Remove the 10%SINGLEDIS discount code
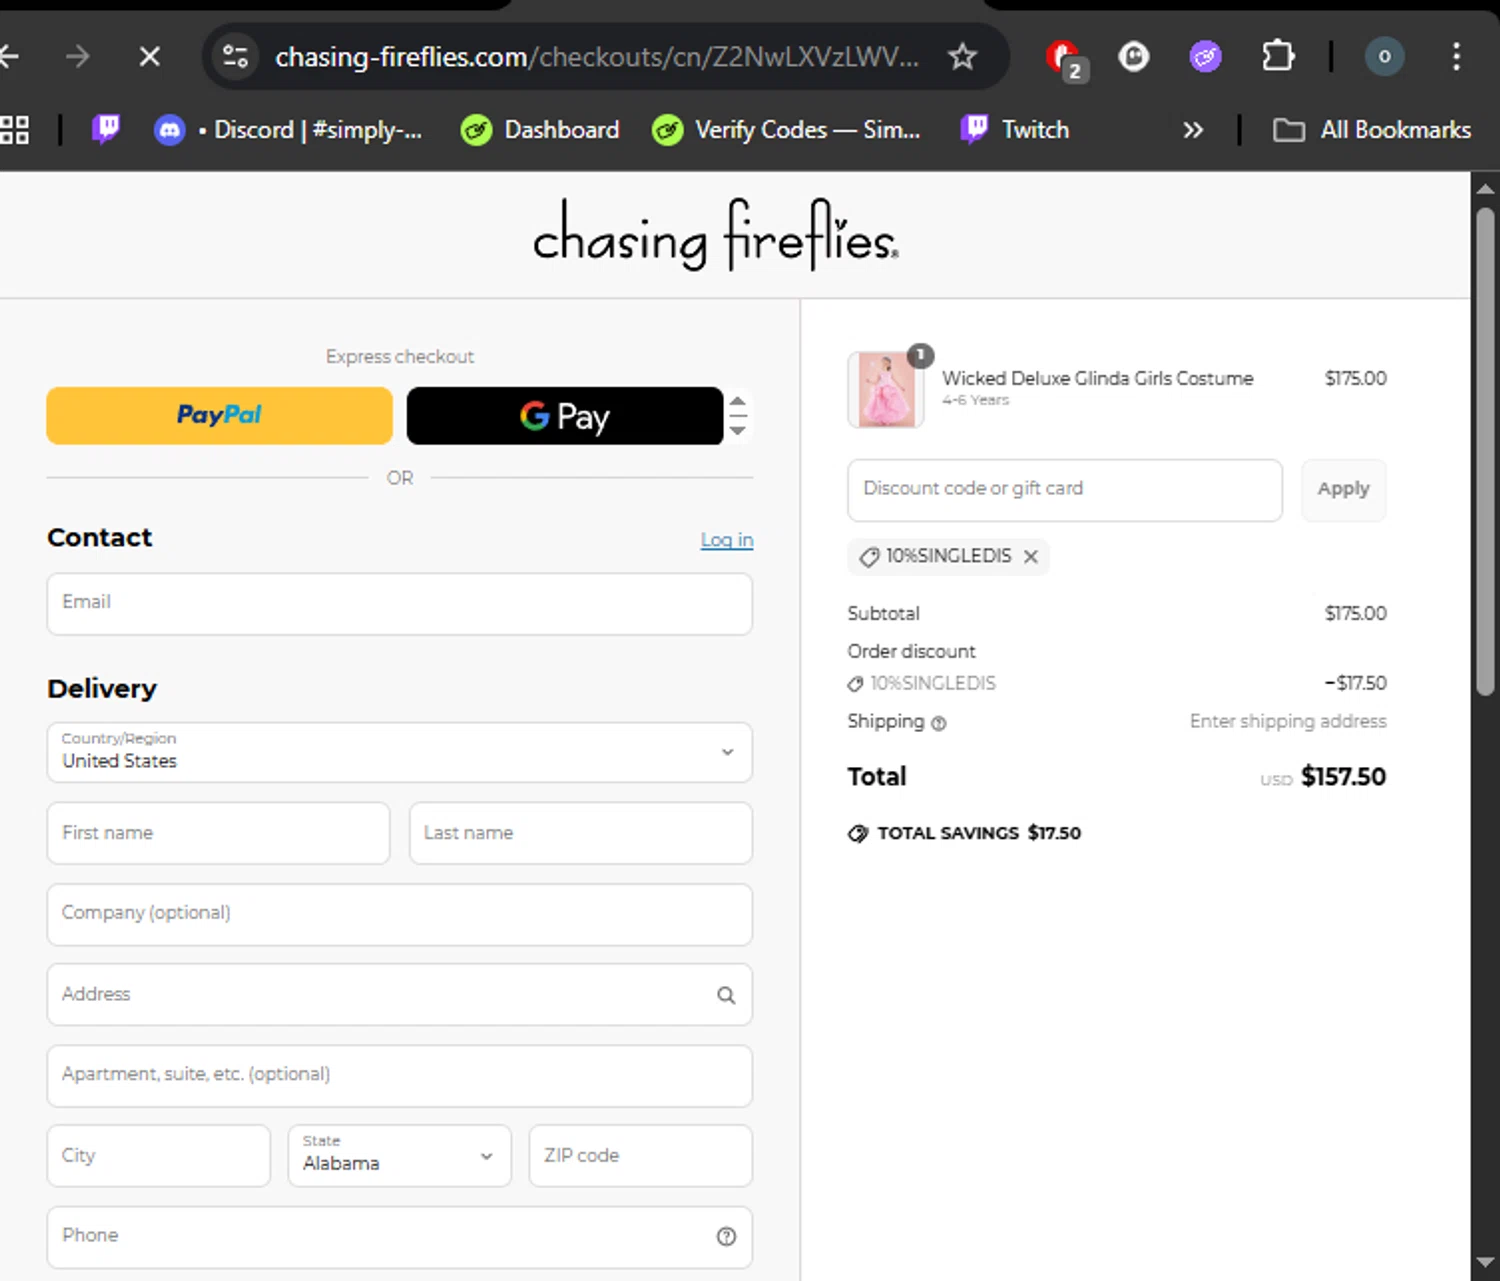Viewport: 1500px width, 1281px height. point(1031,557)
